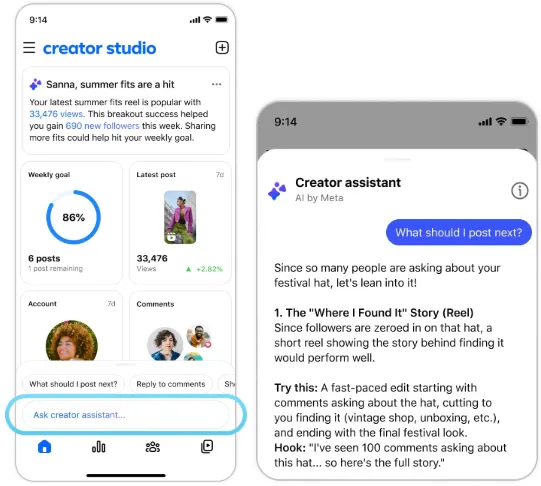Tap the 86% weekly goal progress ring
Image resolution: width=541 pixels, height=486 pixels.
tap(73, 217)
